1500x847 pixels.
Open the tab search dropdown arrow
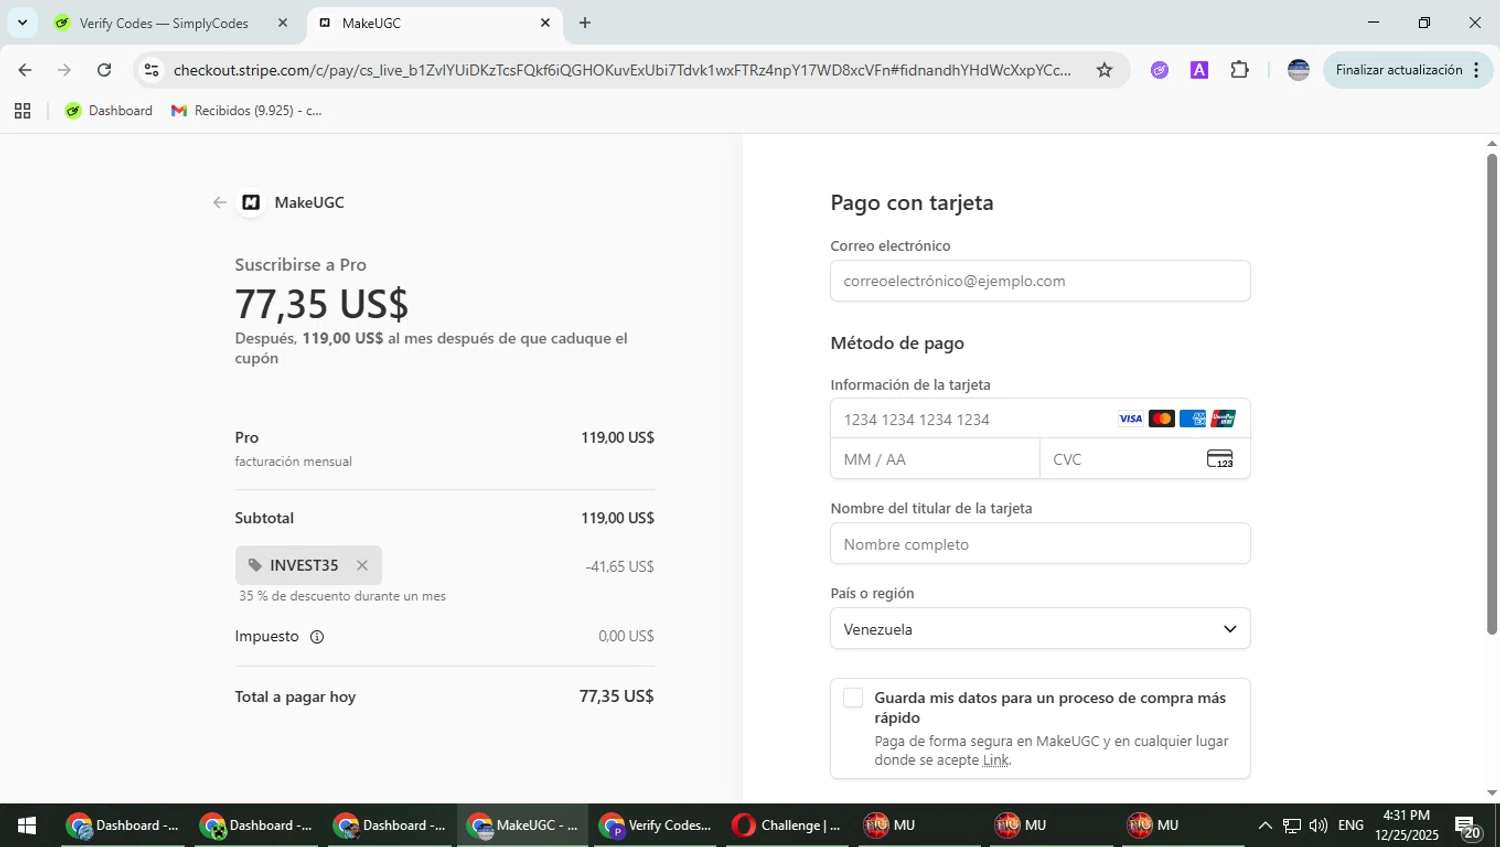click(x=22, y=22)
